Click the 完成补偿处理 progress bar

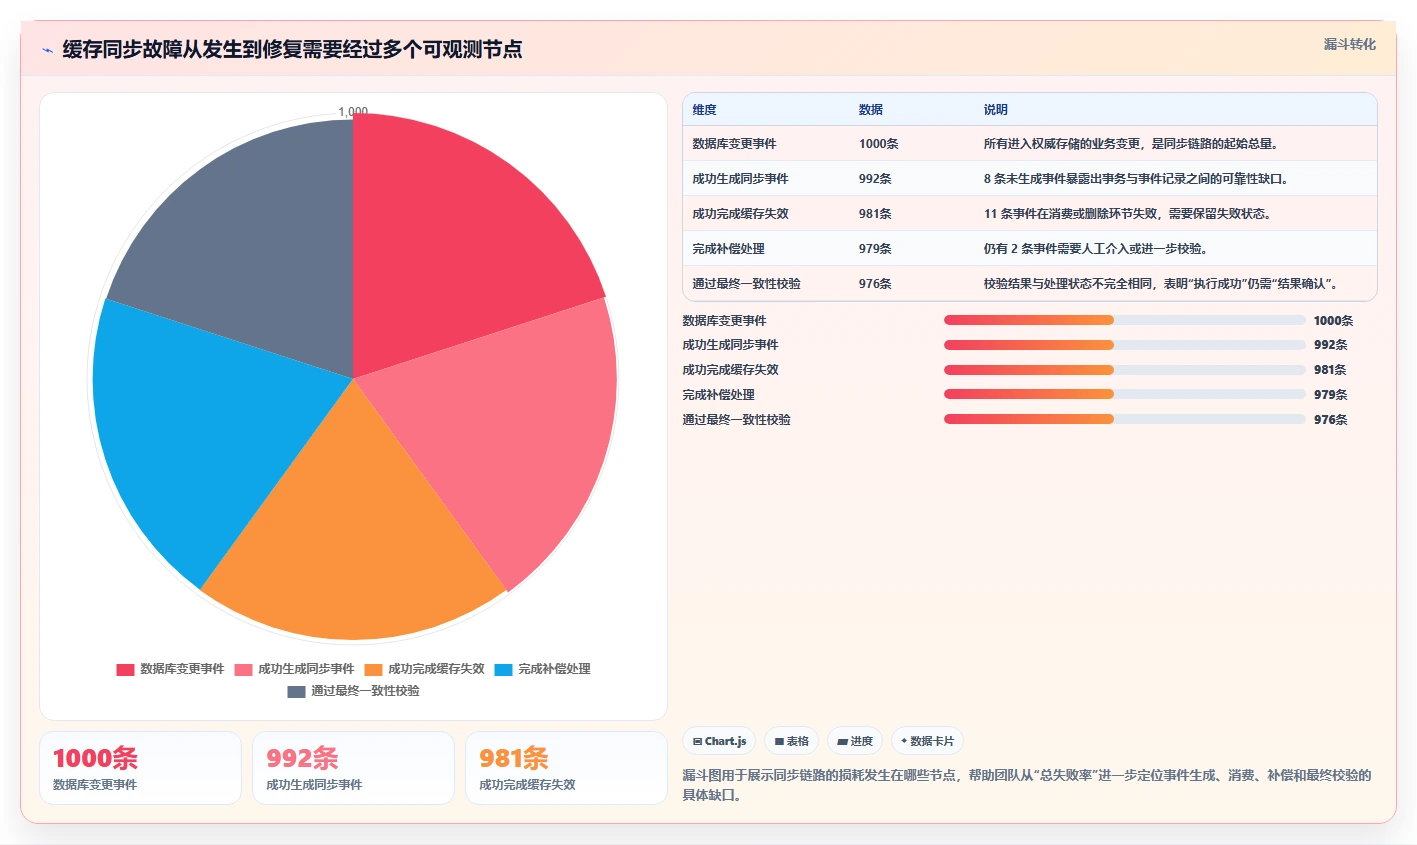[x=1125, y=394]
